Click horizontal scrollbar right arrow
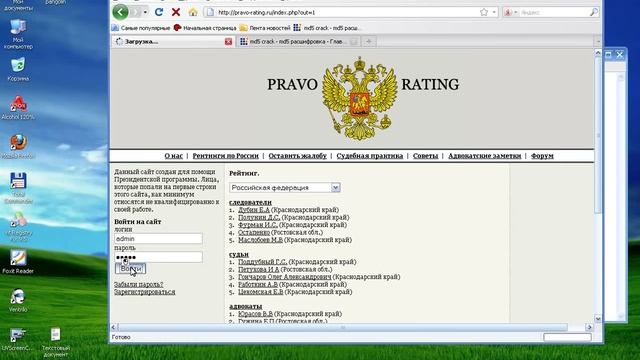This screenshot has width=640, height=360. [x=589, y=327]
